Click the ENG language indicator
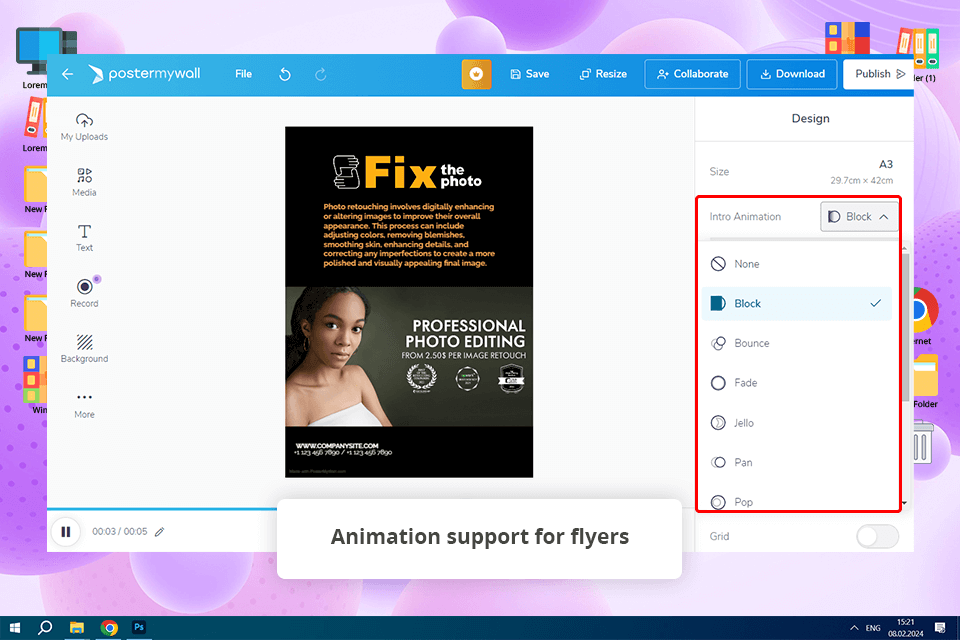960x640 pixels. pos(873,628)
